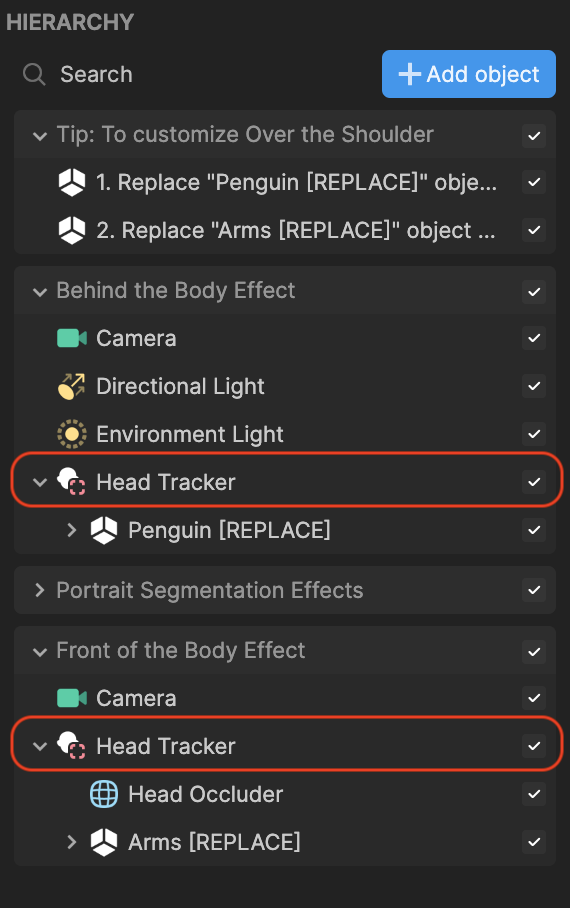The width and height of the screenshot is (570, 908).
Task: Click the Add object button
Action: pyautogui.click(x=469, y=74)
